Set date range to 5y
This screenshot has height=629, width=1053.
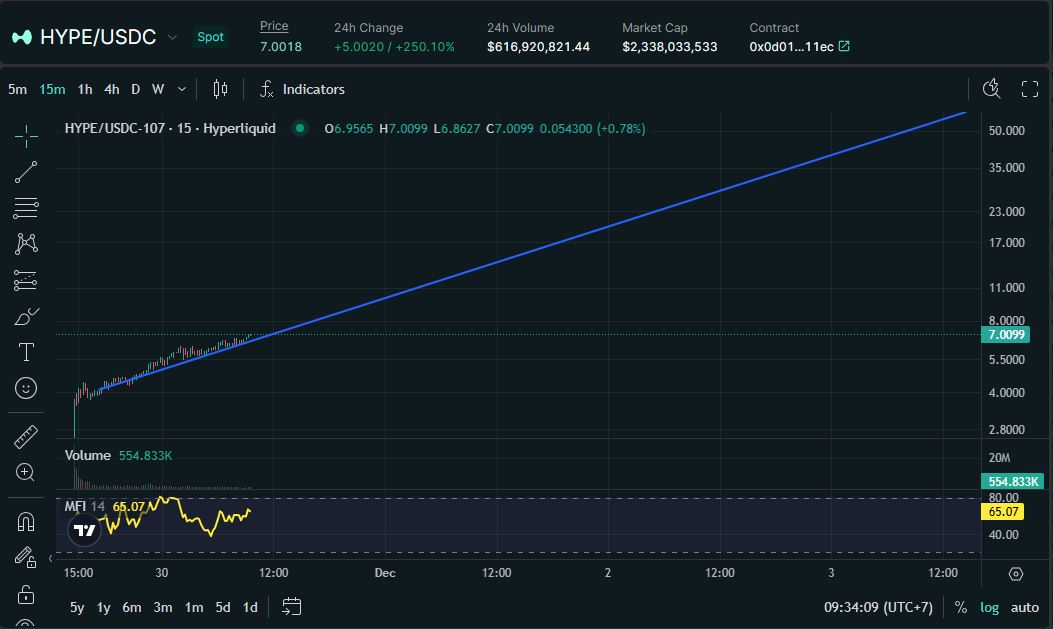coord(77,608)
